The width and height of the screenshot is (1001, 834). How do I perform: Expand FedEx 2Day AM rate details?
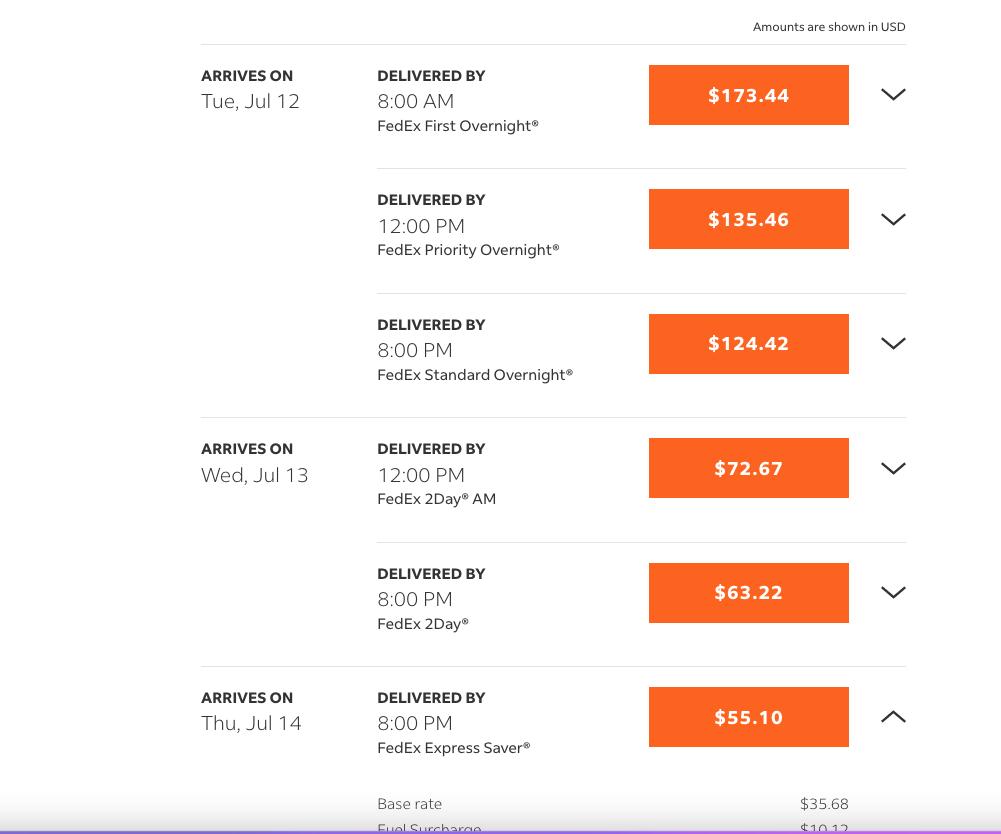point(893,468)
